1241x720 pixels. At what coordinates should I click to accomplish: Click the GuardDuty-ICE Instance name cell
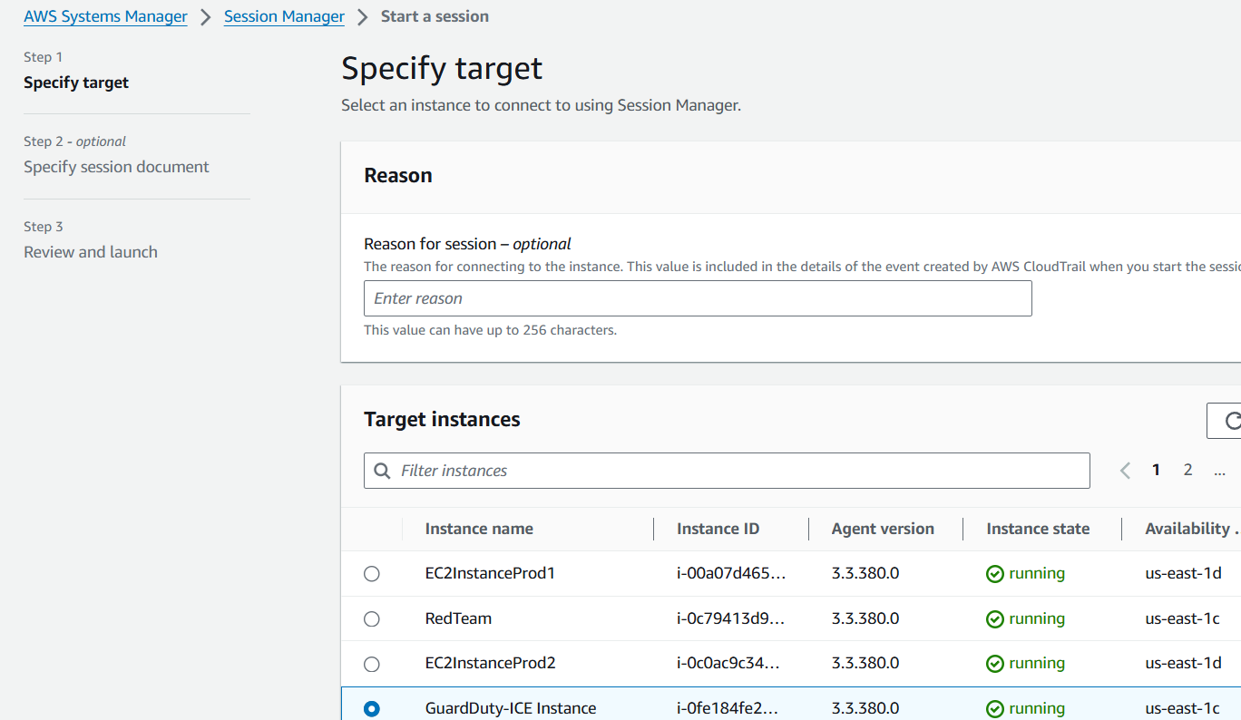tap(511, 708)
